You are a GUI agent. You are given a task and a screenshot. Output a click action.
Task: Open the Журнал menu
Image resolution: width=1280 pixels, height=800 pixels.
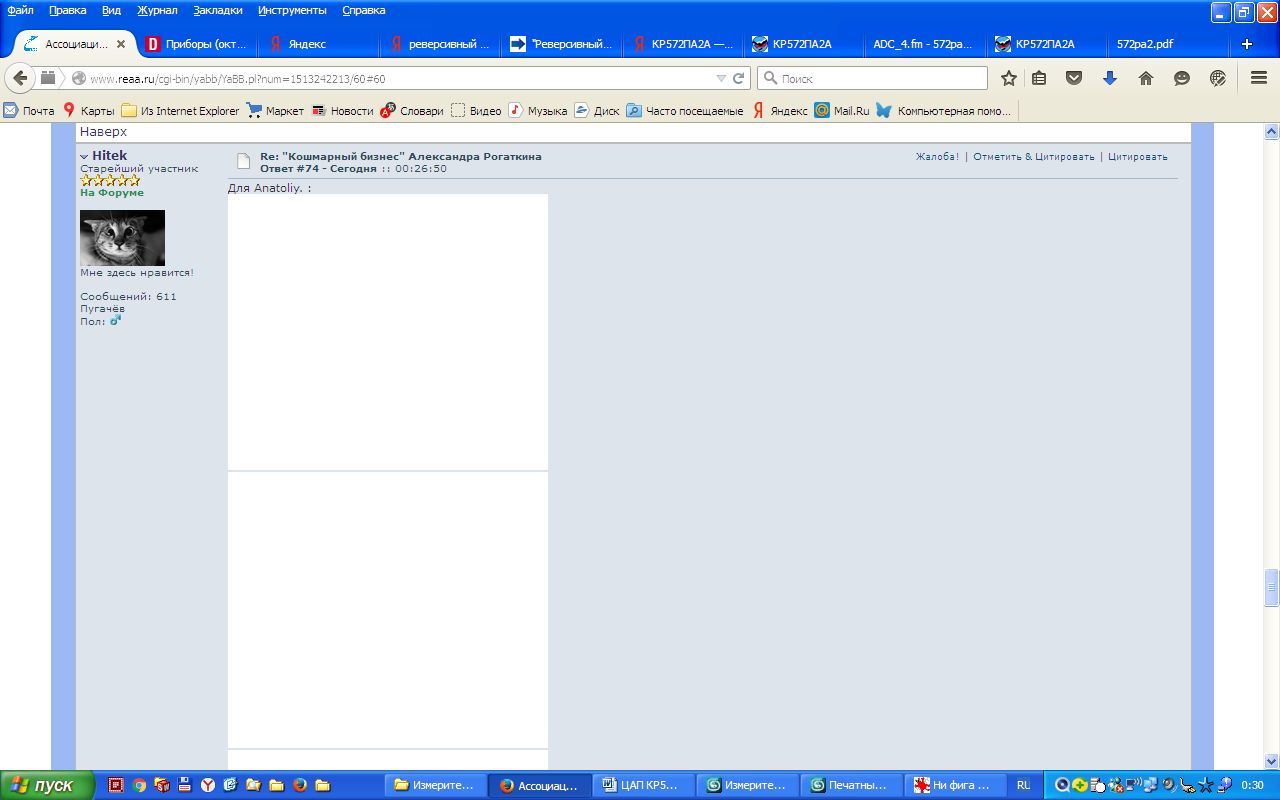click(x=157, y=10)
